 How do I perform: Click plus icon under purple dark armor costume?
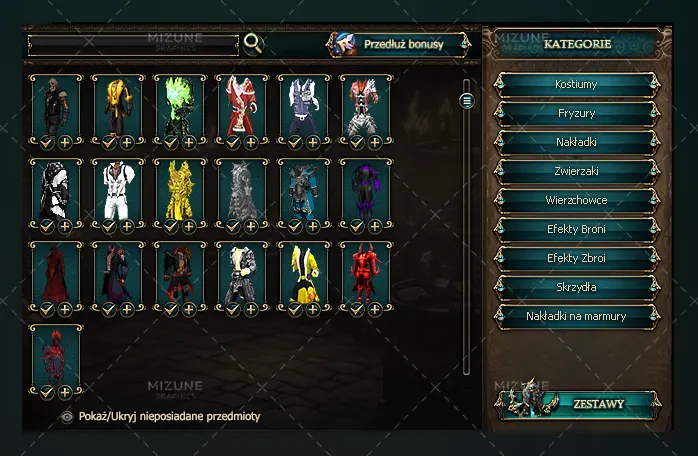coord(375,226)
